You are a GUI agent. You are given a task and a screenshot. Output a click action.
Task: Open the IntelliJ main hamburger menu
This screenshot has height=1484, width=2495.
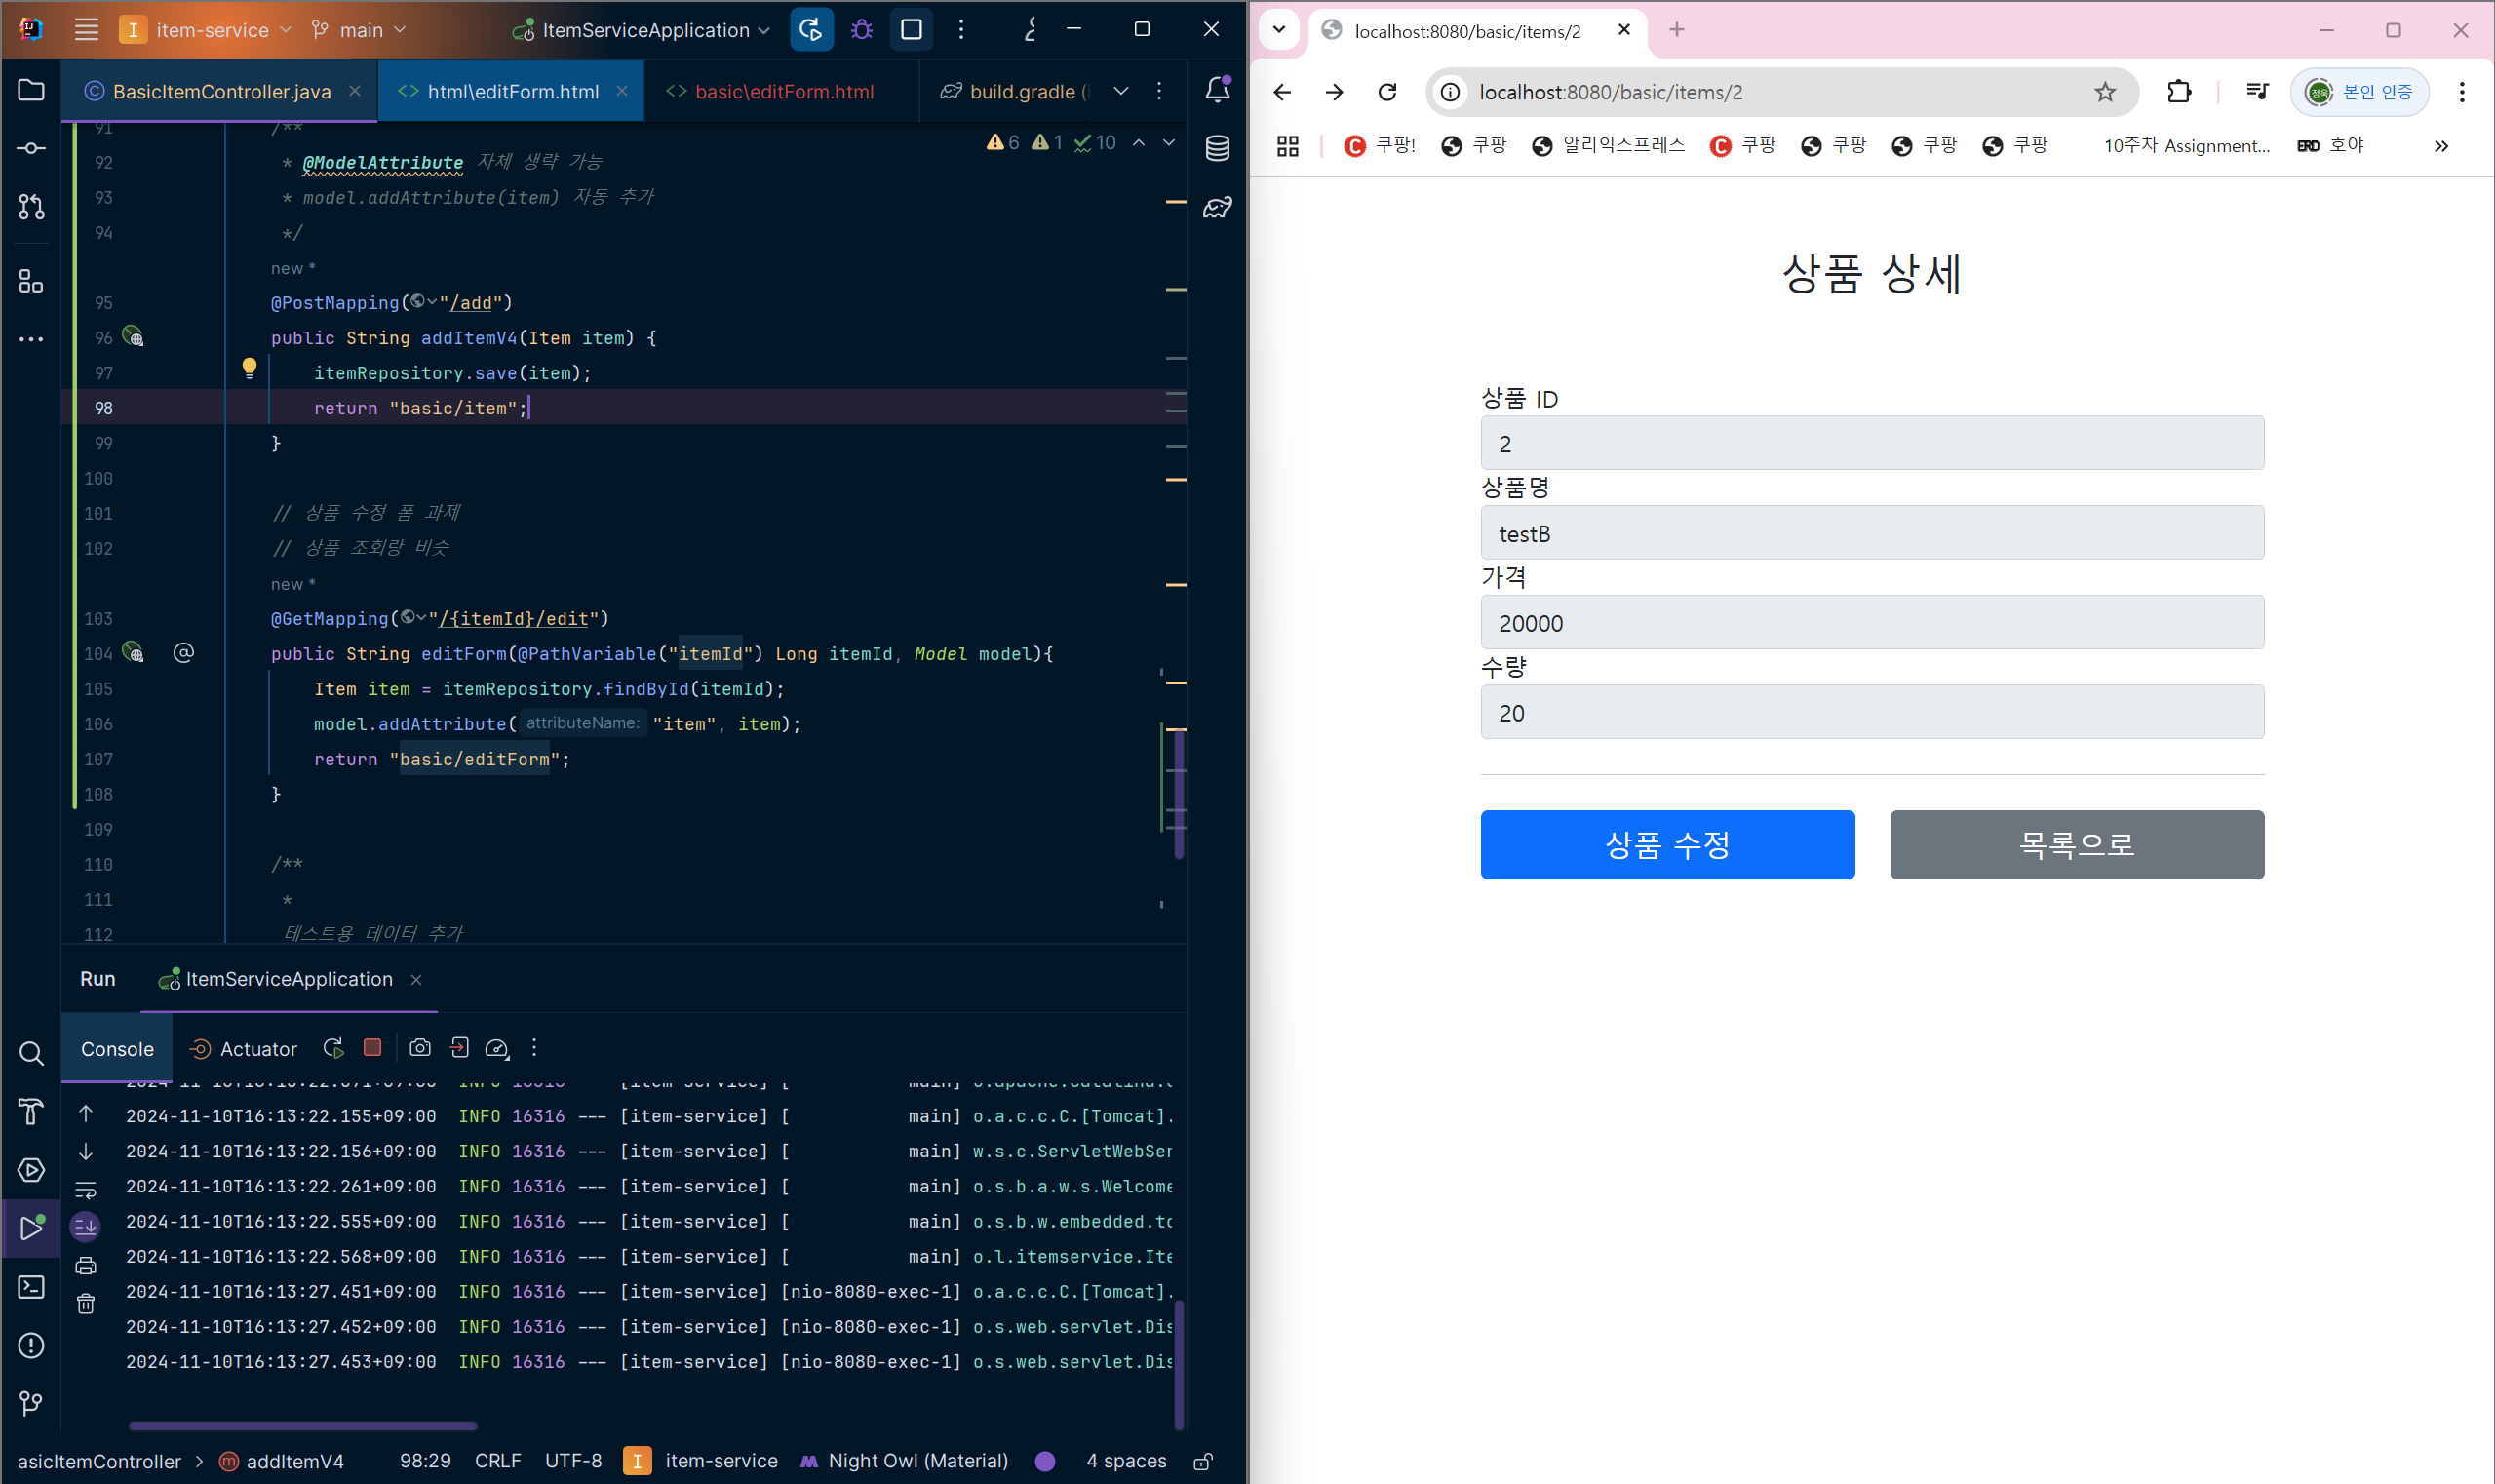coord(86,30)
